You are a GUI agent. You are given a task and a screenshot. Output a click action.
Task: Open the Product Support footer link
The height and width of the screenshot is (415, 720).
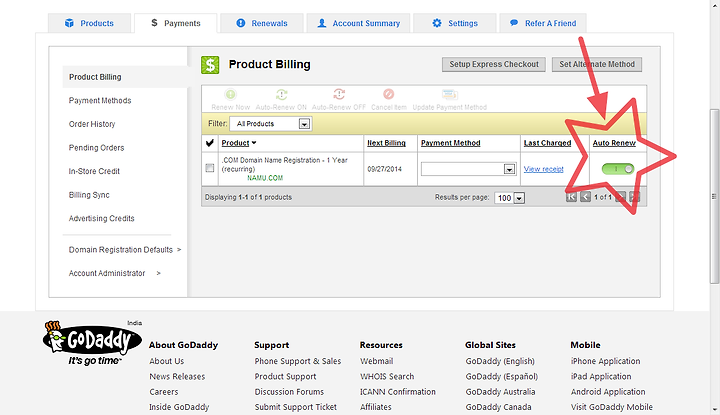click(x=286, y=376)
